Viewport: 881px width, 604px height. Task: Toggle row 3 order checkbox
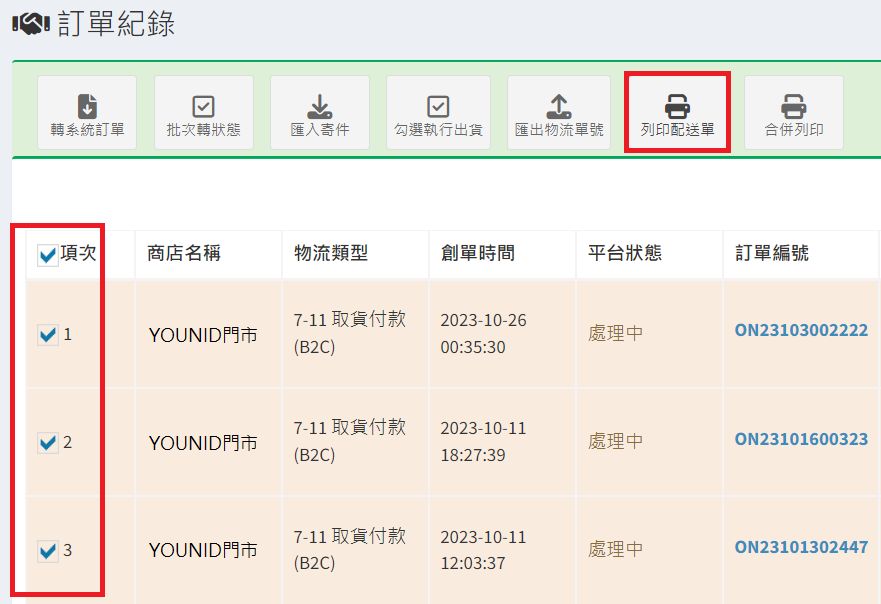click(x=47, y=550)
